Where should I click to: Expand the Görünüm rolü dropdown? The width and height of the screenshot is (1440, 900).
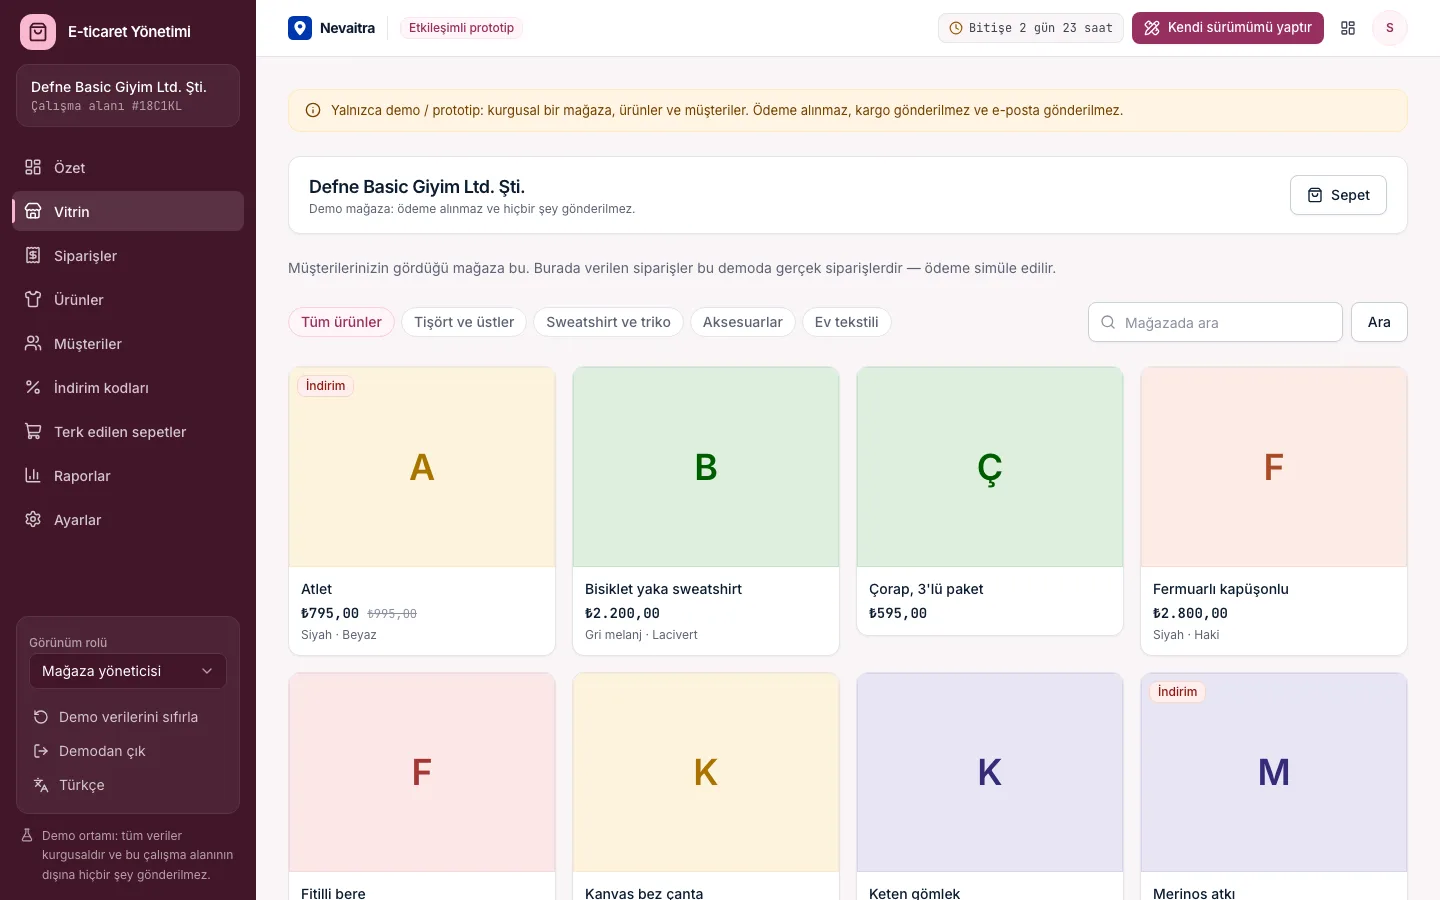[128, 671]
